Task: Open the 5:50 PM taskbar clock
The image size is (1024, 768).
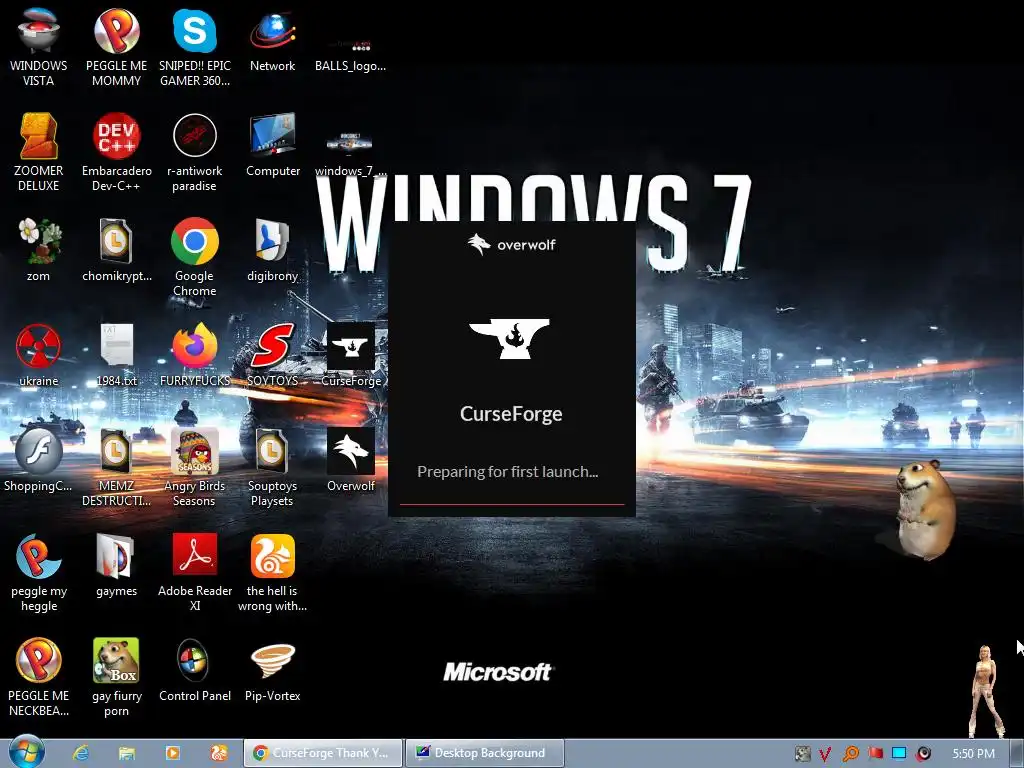Action: click(x=974, y=754)
